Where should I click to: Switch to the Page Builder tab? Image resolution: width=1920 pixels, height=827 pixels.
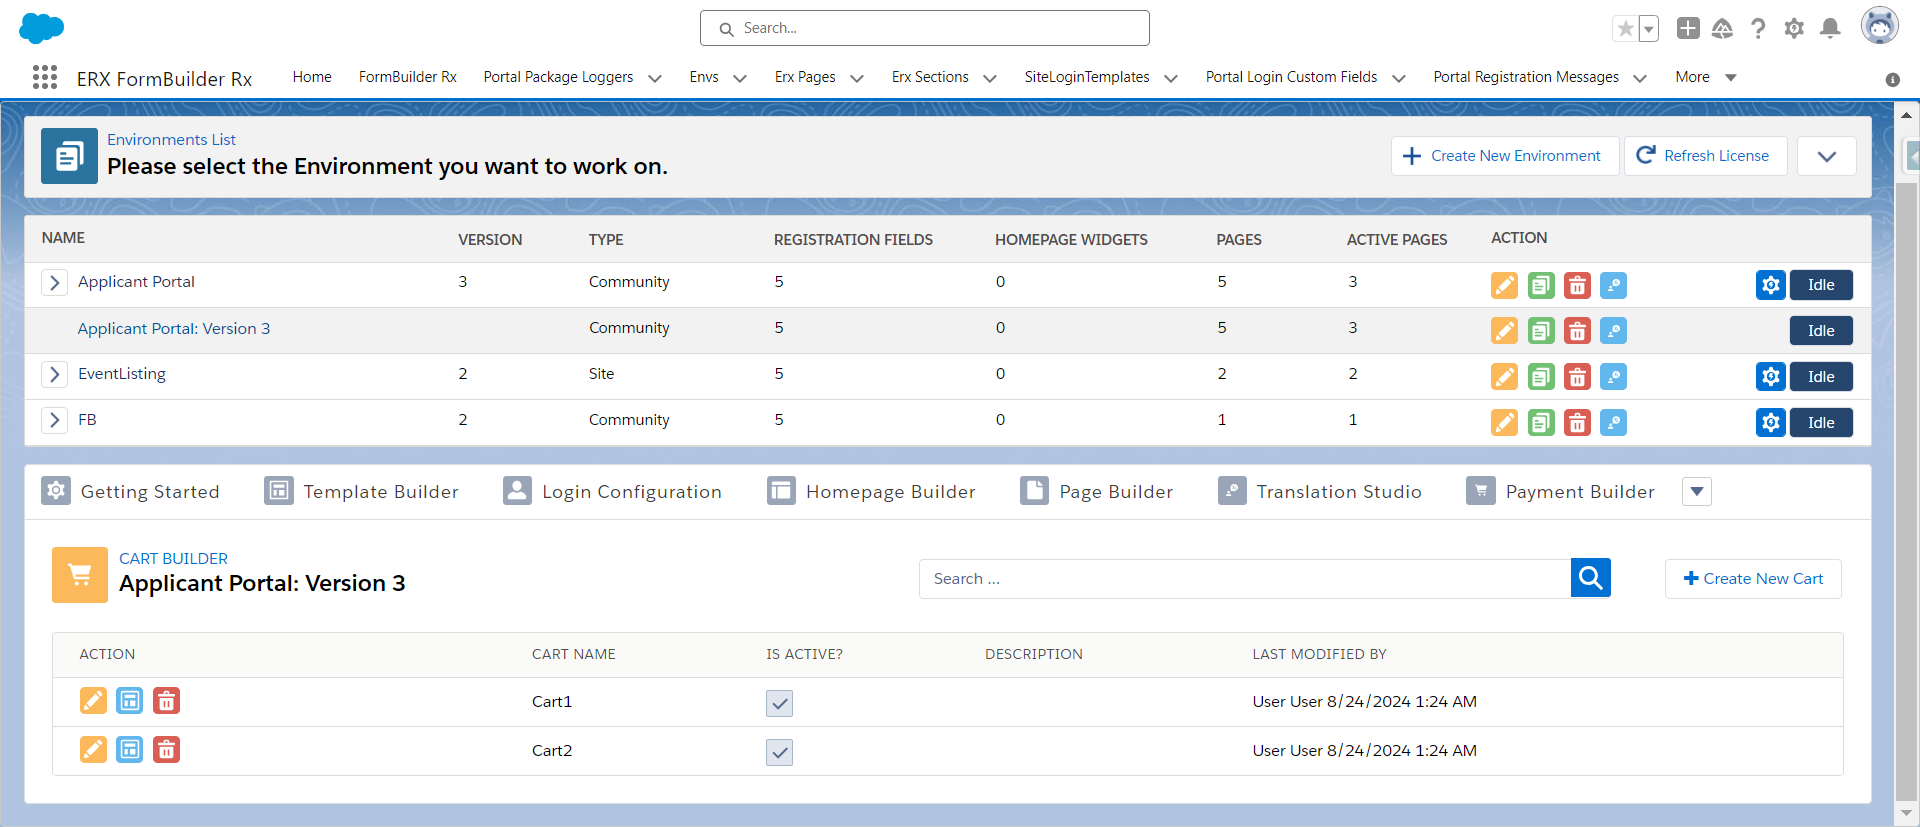pos(1097,492)
